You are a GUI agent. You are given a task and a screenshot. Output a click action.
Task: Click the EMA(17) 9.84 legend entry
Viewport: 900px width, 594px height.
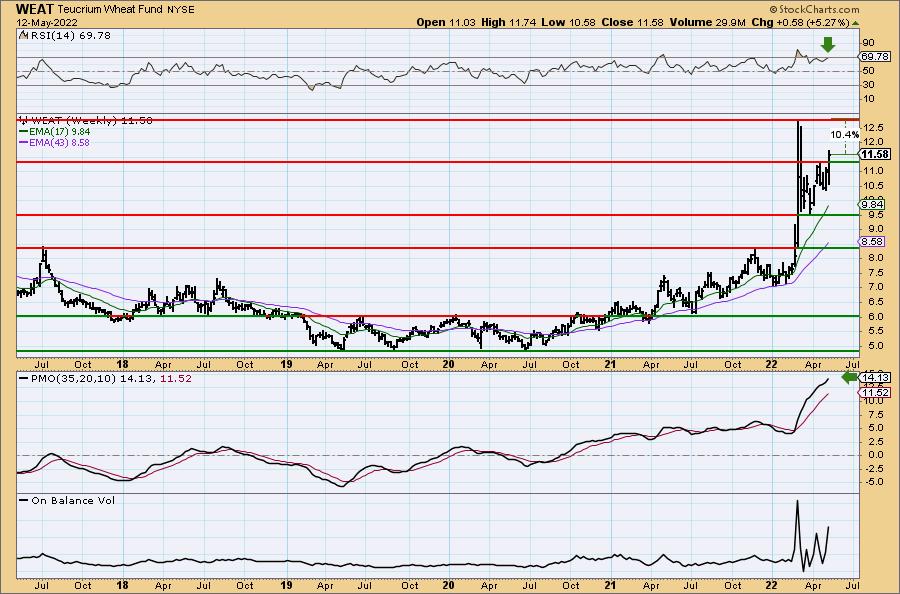60,131
